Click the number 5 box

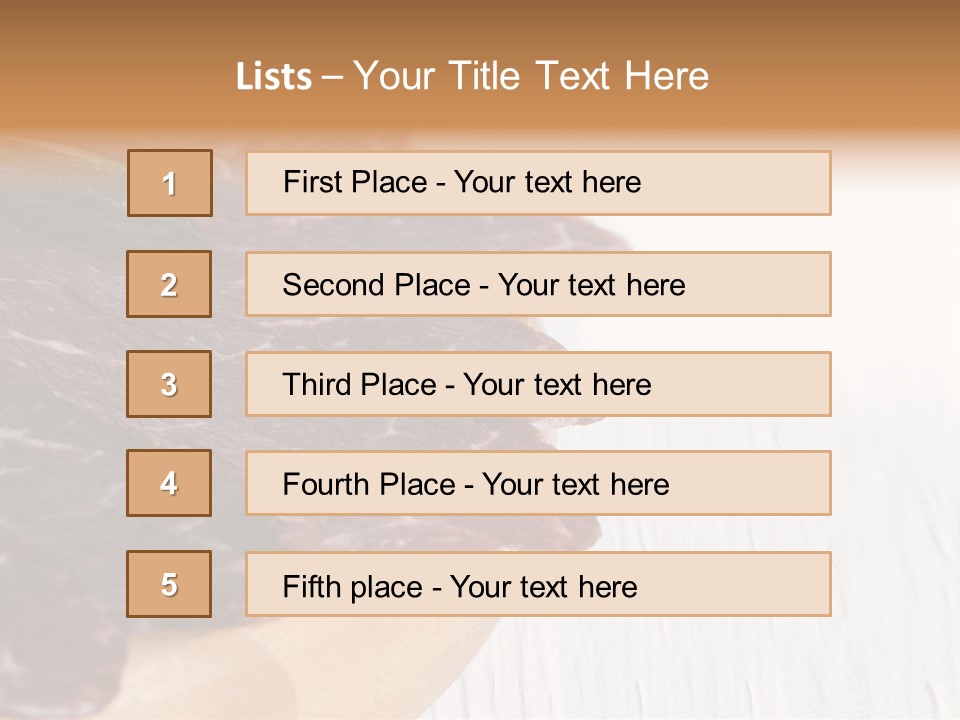click(169, 584)
